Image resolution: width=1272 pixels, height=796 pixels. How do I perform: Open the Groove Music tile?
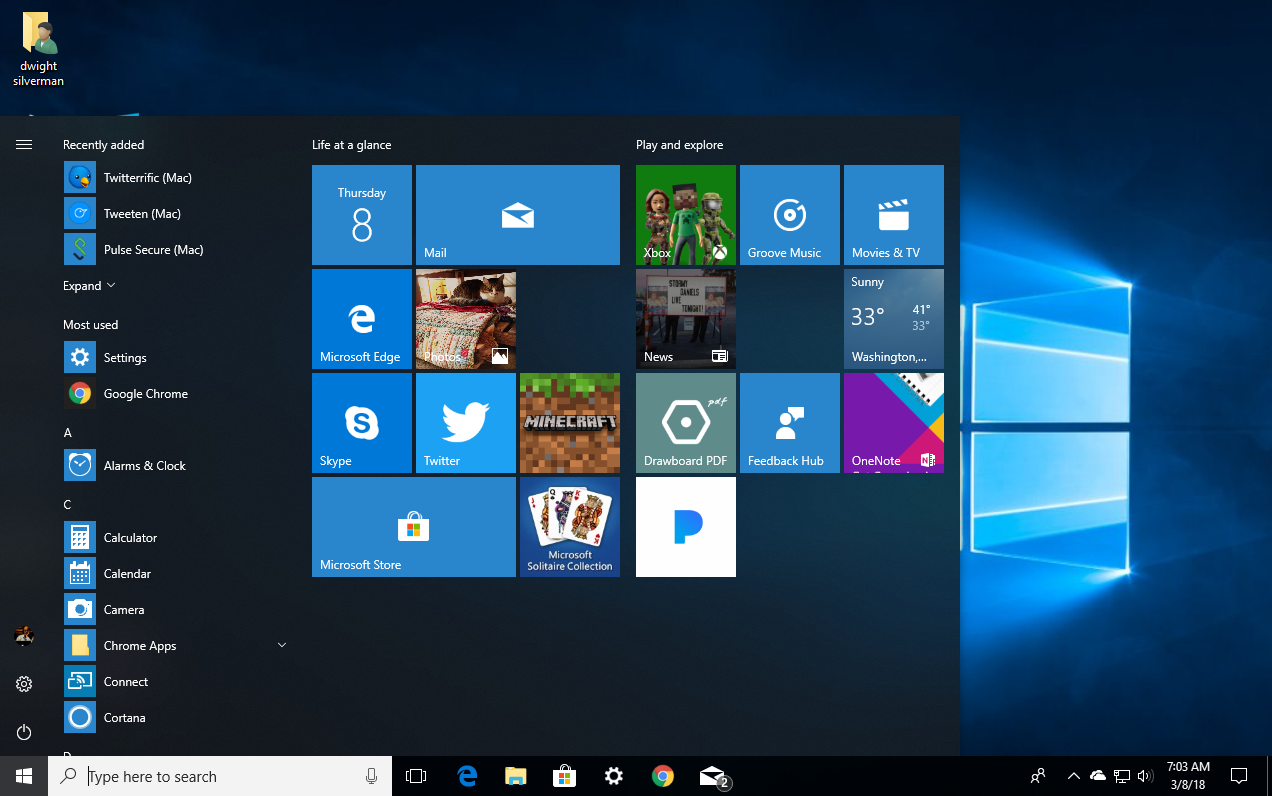click(x=790, y=215)
